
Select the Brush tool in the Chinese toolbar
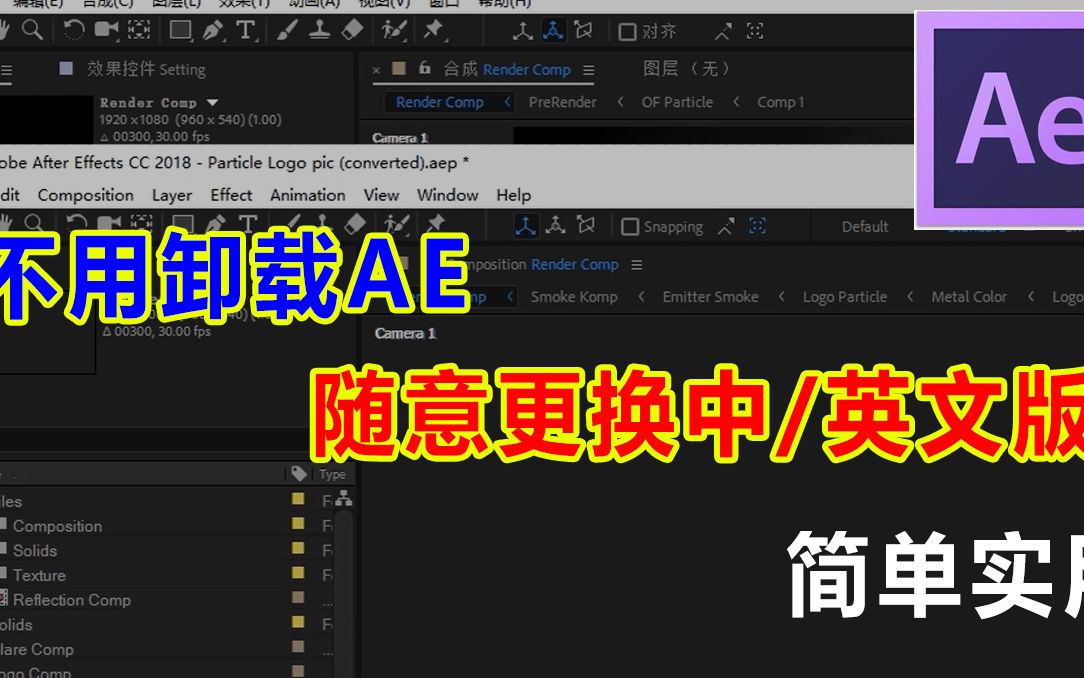point(287,30)
